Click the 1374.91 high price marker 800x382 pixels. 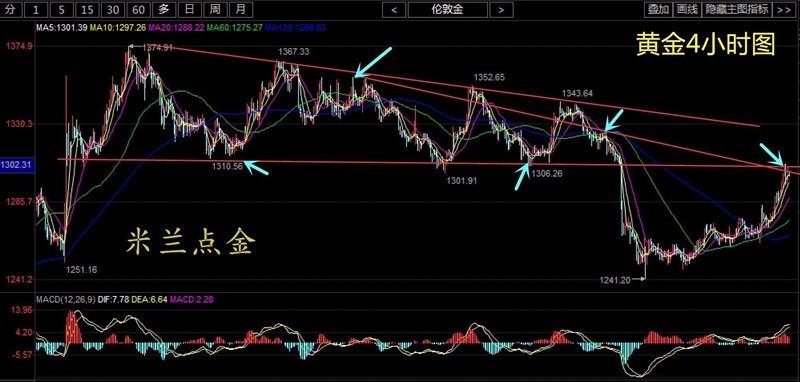click(157, 47)
